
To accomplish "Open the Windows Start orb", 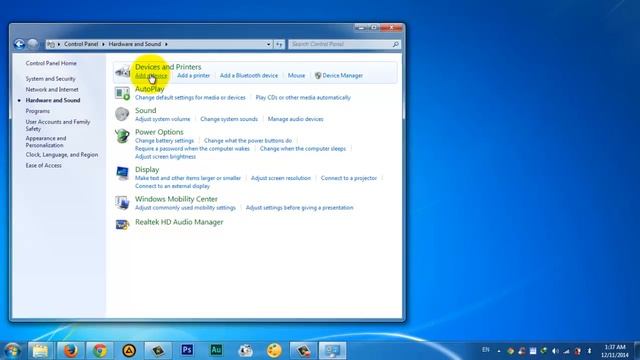I will [x=12, y=351].
